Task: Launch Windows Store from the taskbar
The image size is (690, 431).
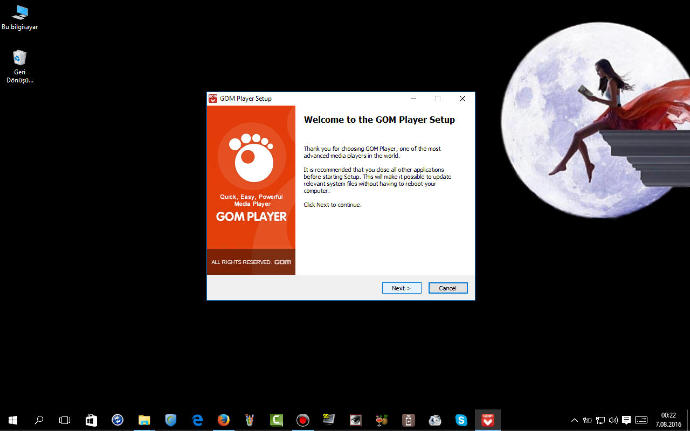Action: (x=91, y=420)
